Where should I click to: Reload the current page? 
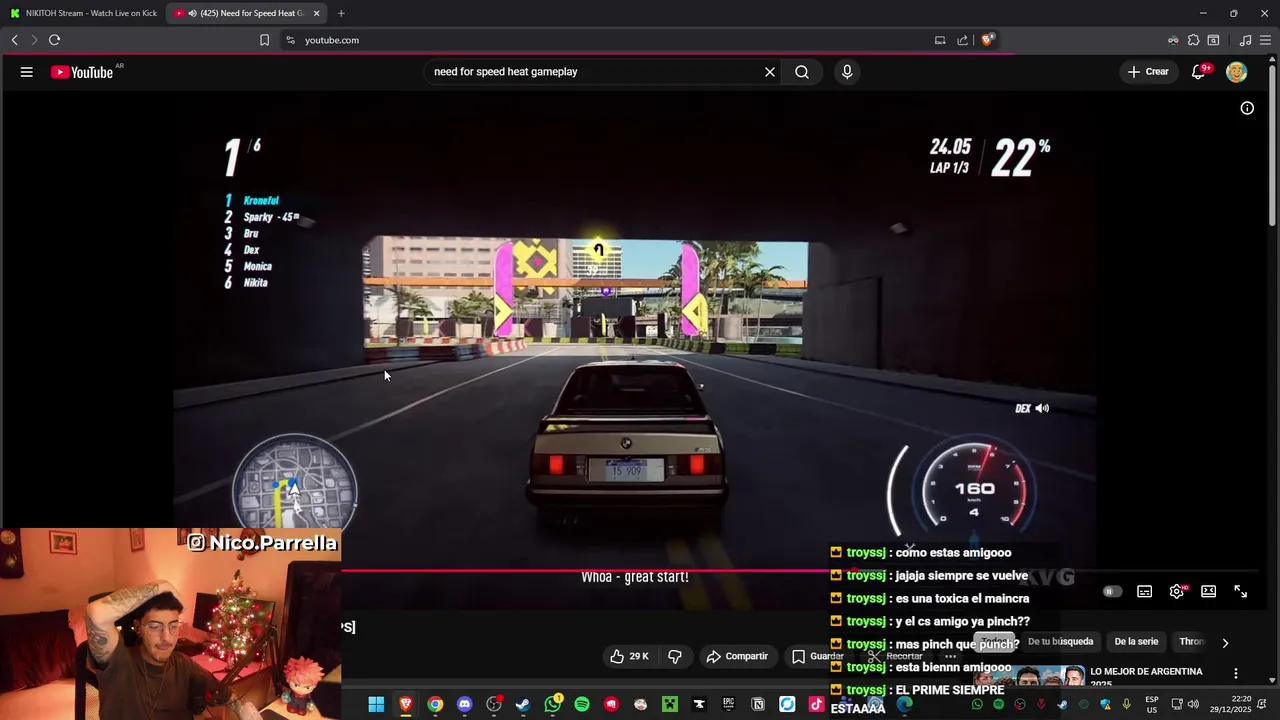[x=54, y=40]
